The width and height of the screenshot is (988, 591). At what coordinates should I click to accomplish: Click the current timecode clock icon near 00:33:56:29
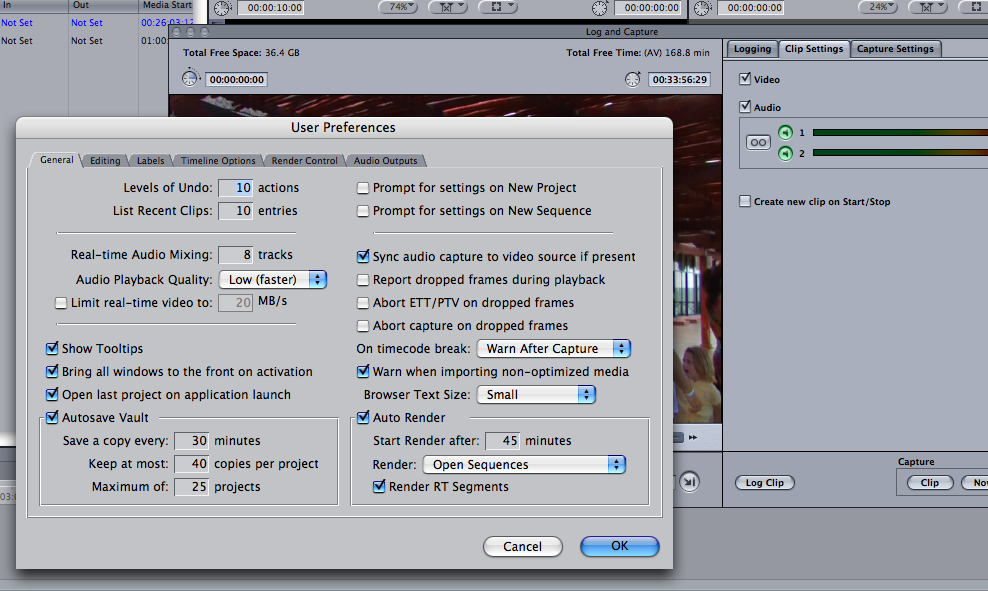pyautogui.click(x=633, y=79)
